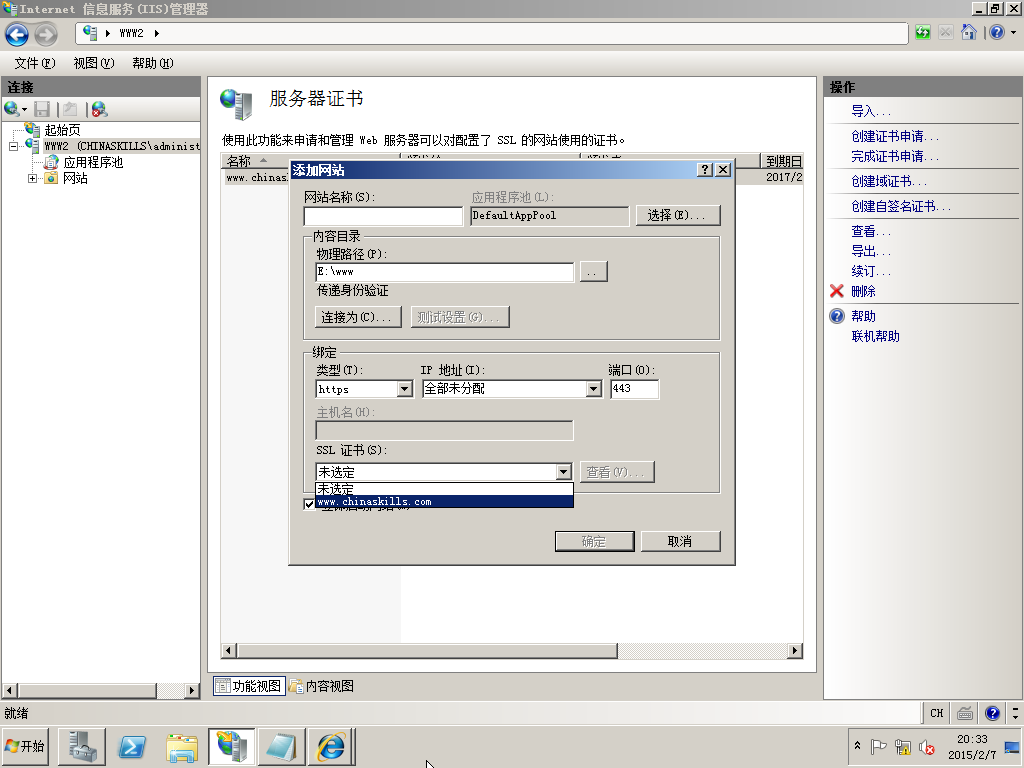Click the network tray icon
Viewport: 1024px width, 768px height.
pos(903,746)
